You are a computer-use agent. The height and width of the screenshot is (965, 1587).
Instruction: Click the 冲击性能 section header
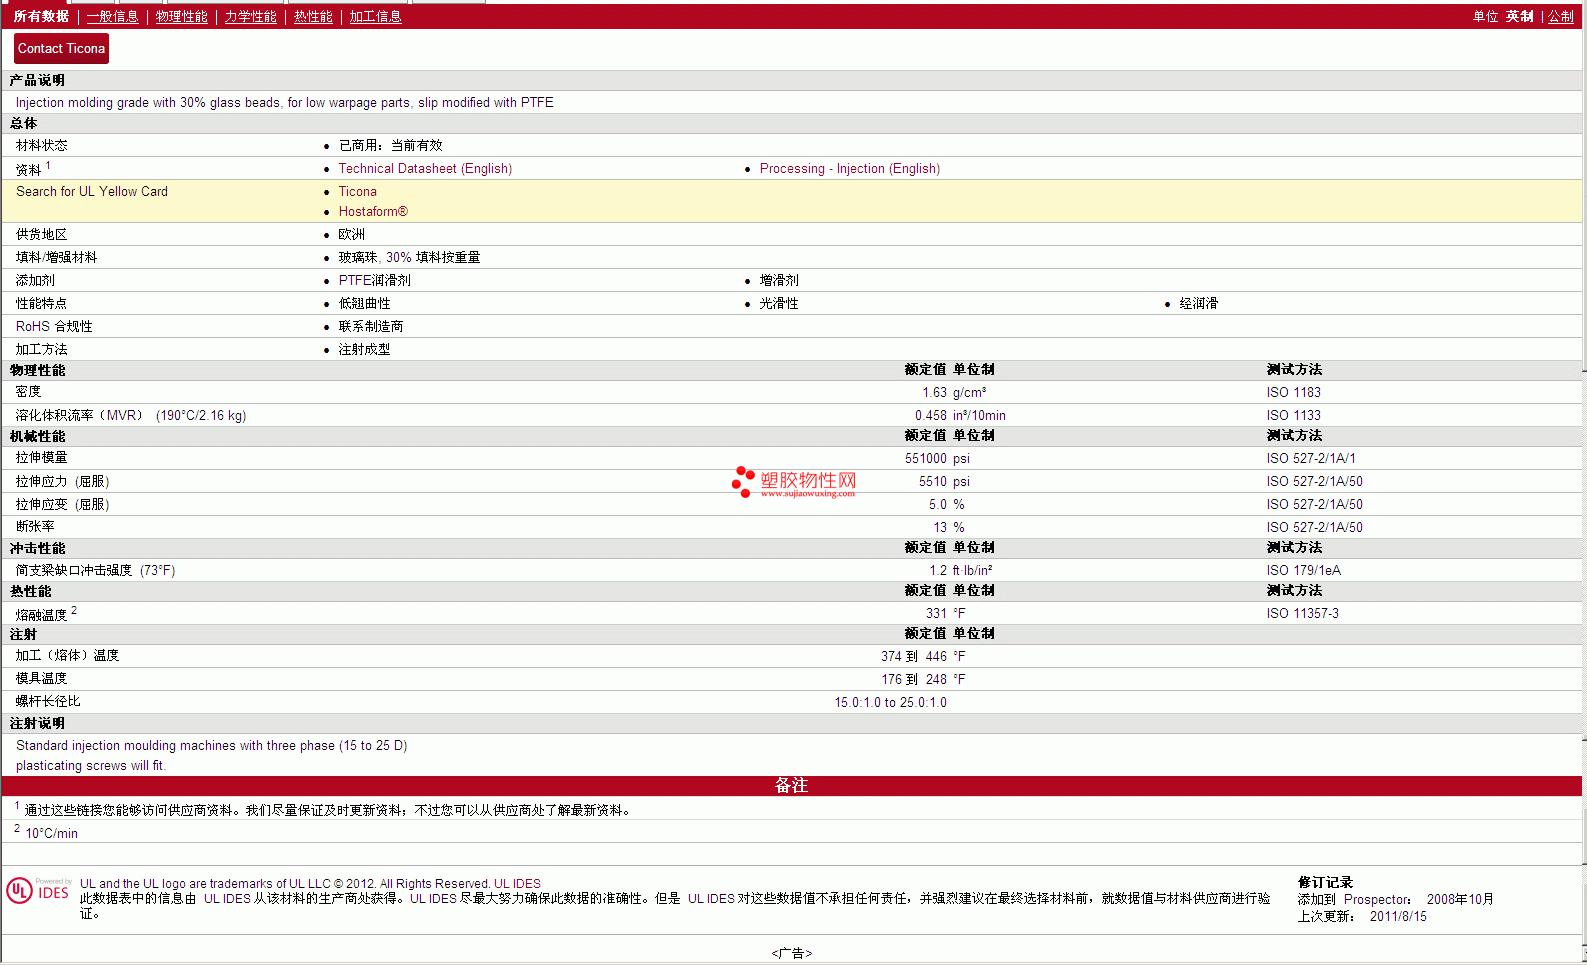(37, 548)
